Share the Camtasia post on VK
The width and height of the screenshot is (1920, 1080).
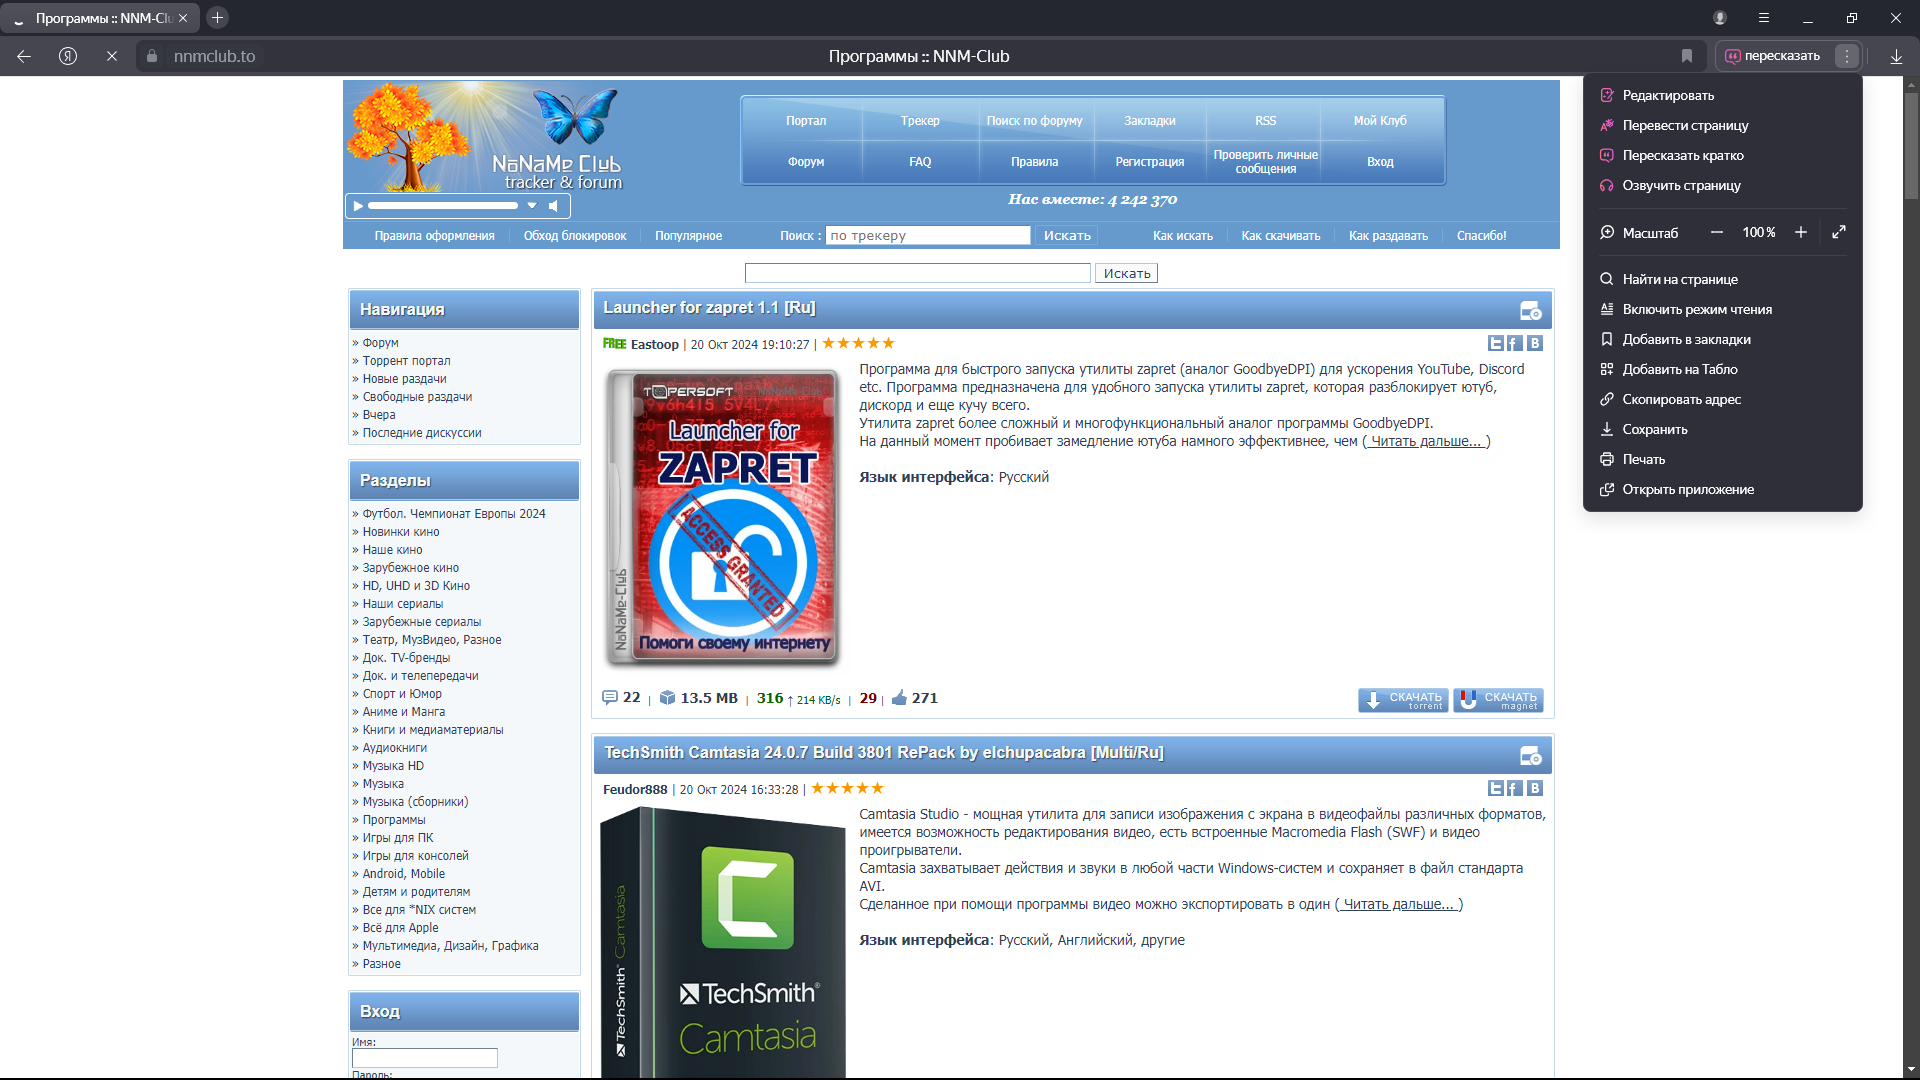click(1535, 788)
